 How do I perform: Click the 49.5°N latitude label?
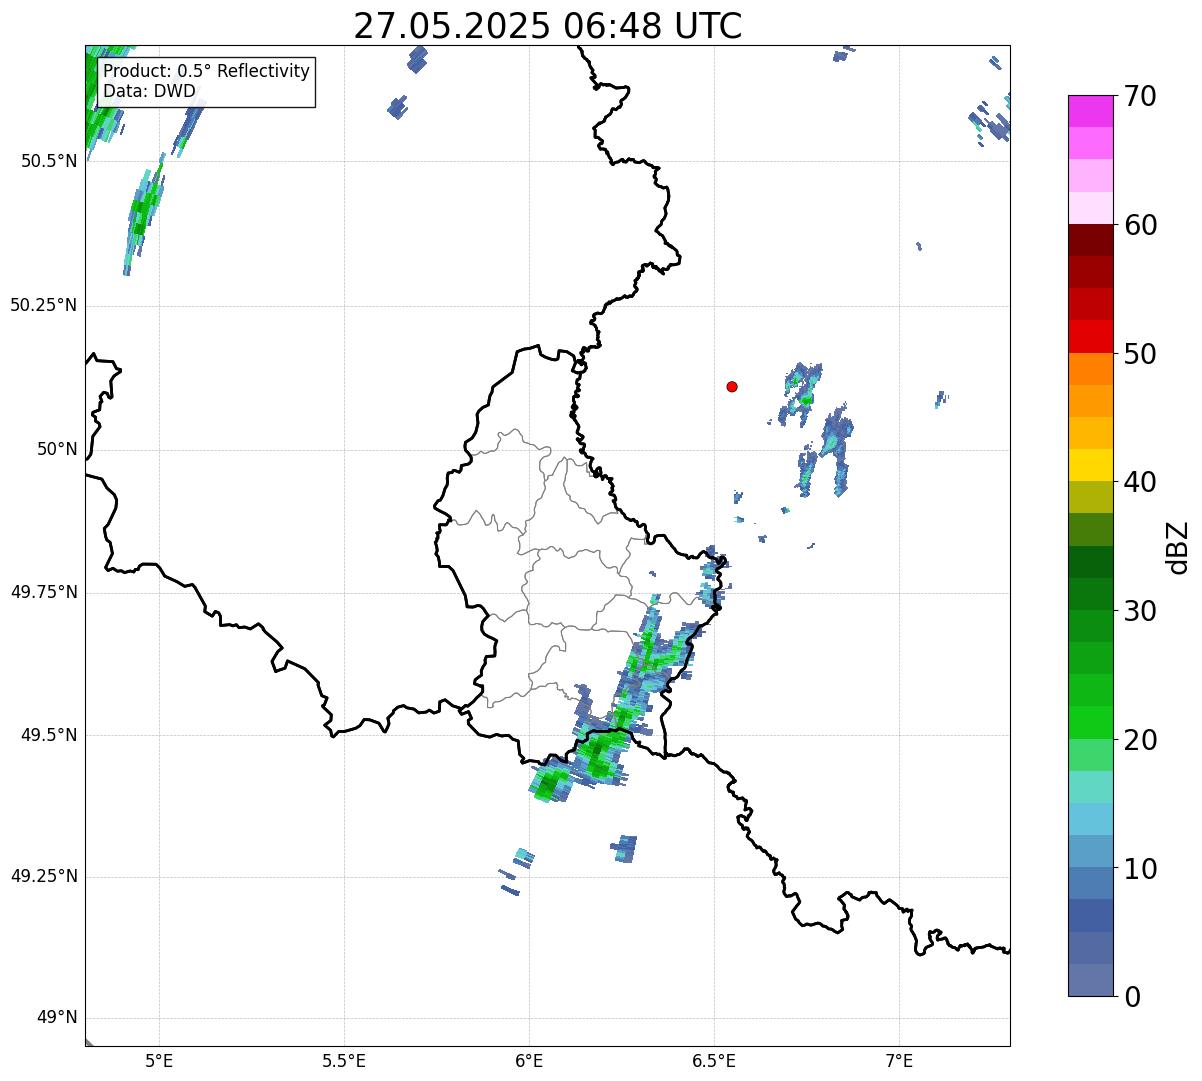click(49, 735)
